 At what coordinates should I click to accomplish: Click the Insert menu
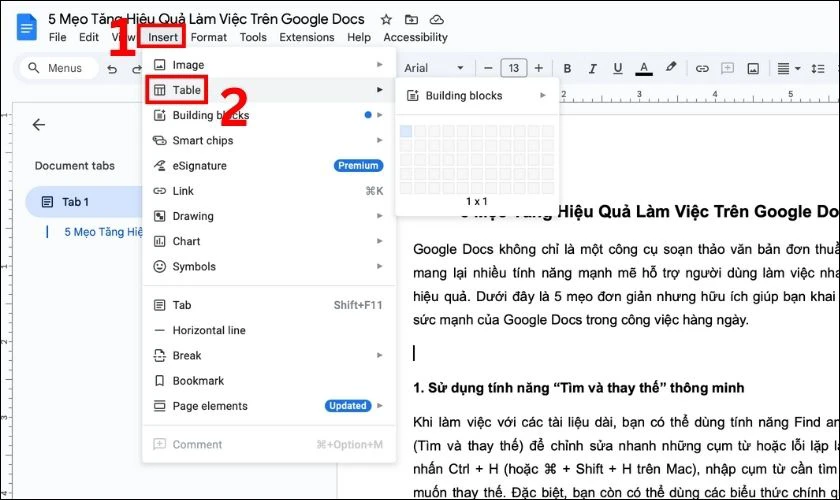coord(163,37)
